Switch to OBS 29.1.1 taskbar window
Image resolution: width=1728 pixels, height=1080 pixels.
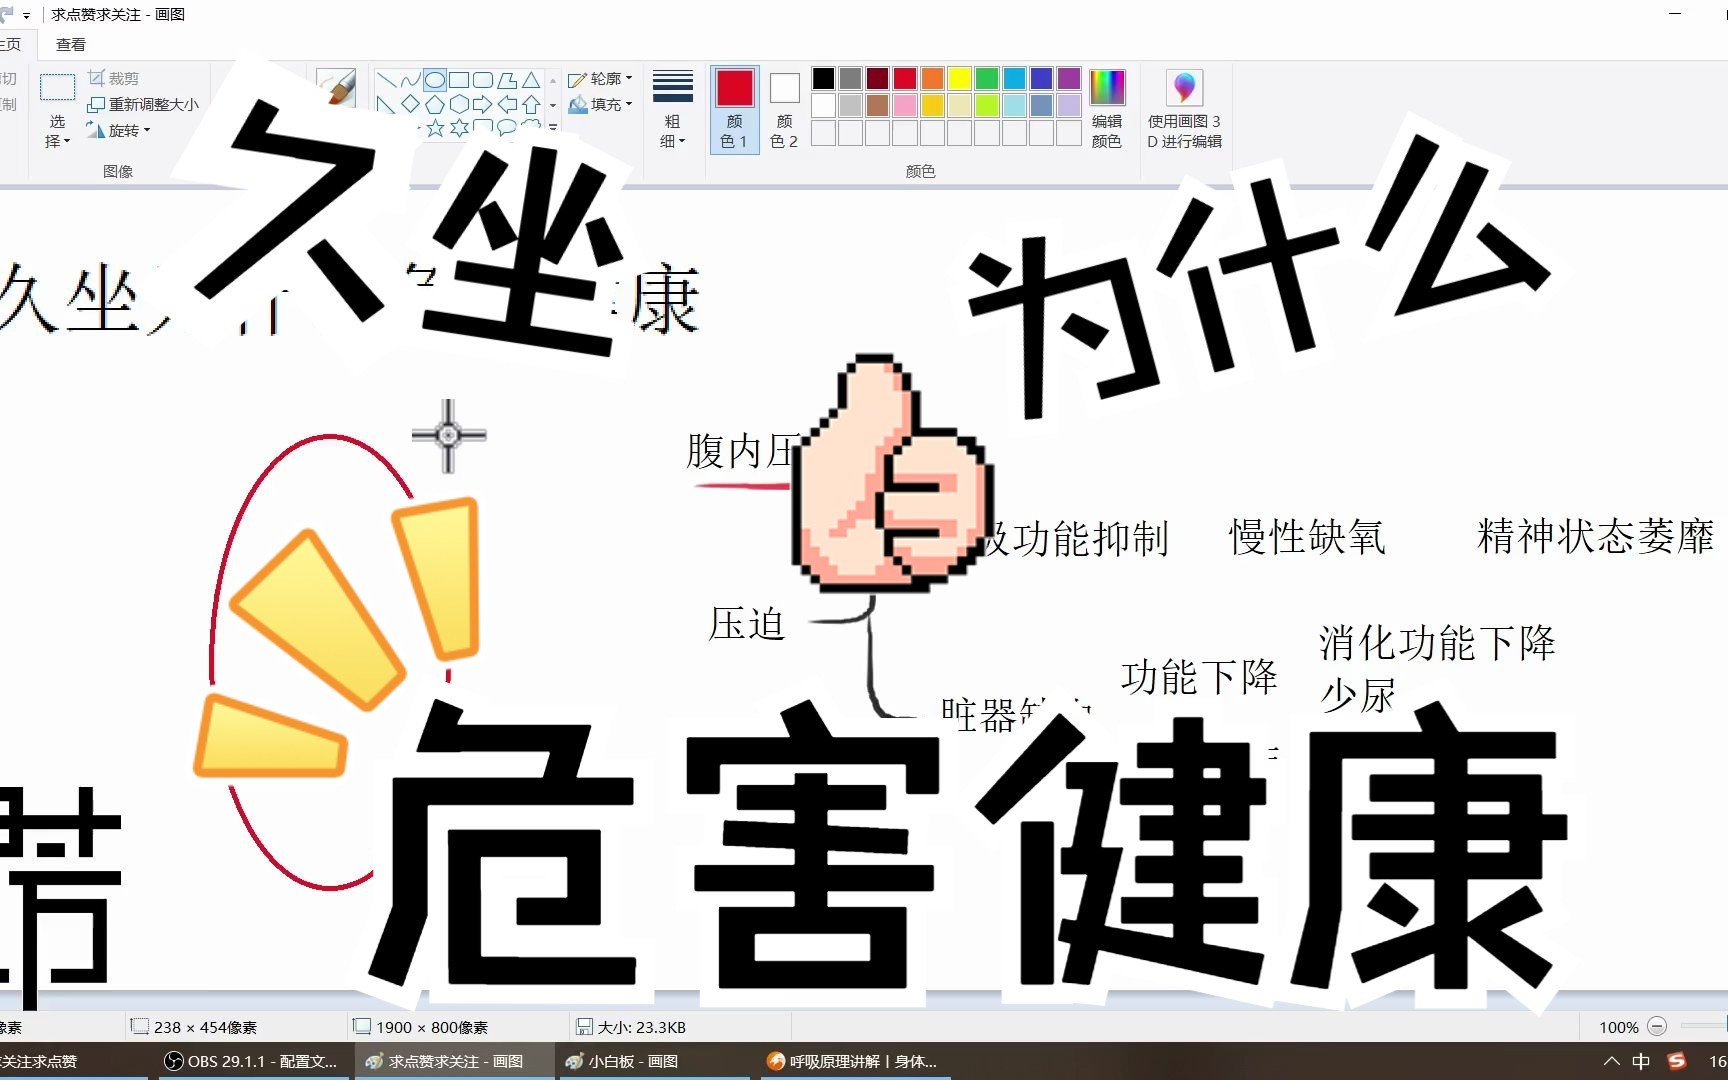[x=252, y=1061]
